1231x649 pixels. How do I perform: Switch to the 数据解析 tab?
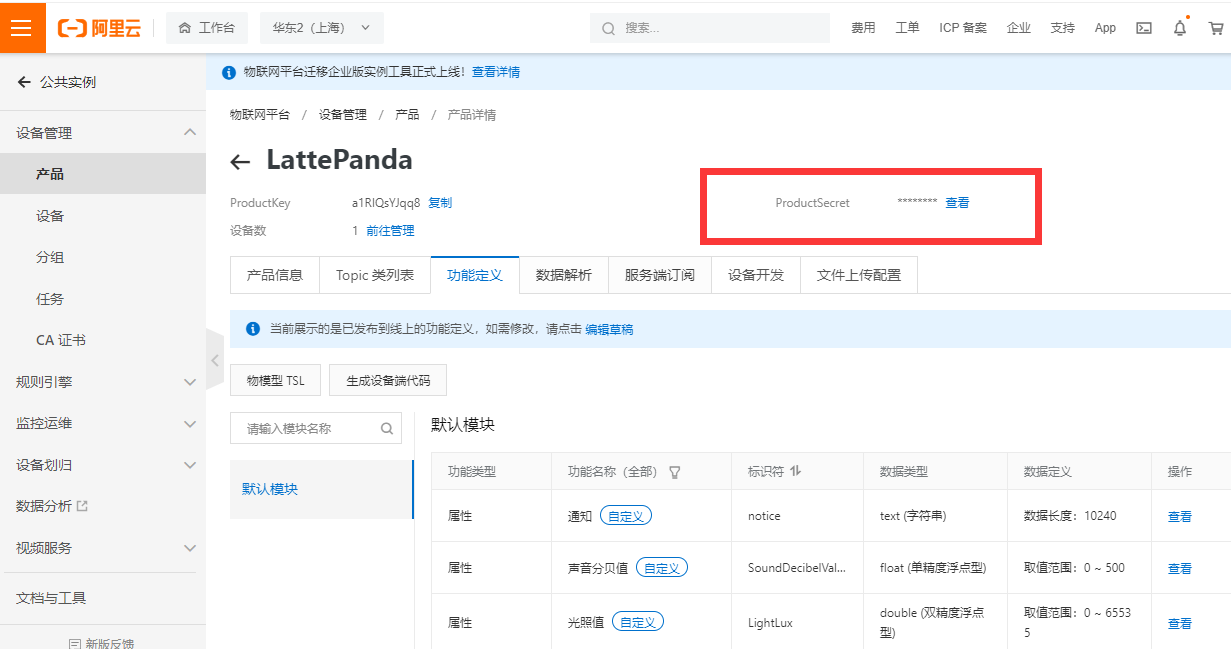click(564, 275)
